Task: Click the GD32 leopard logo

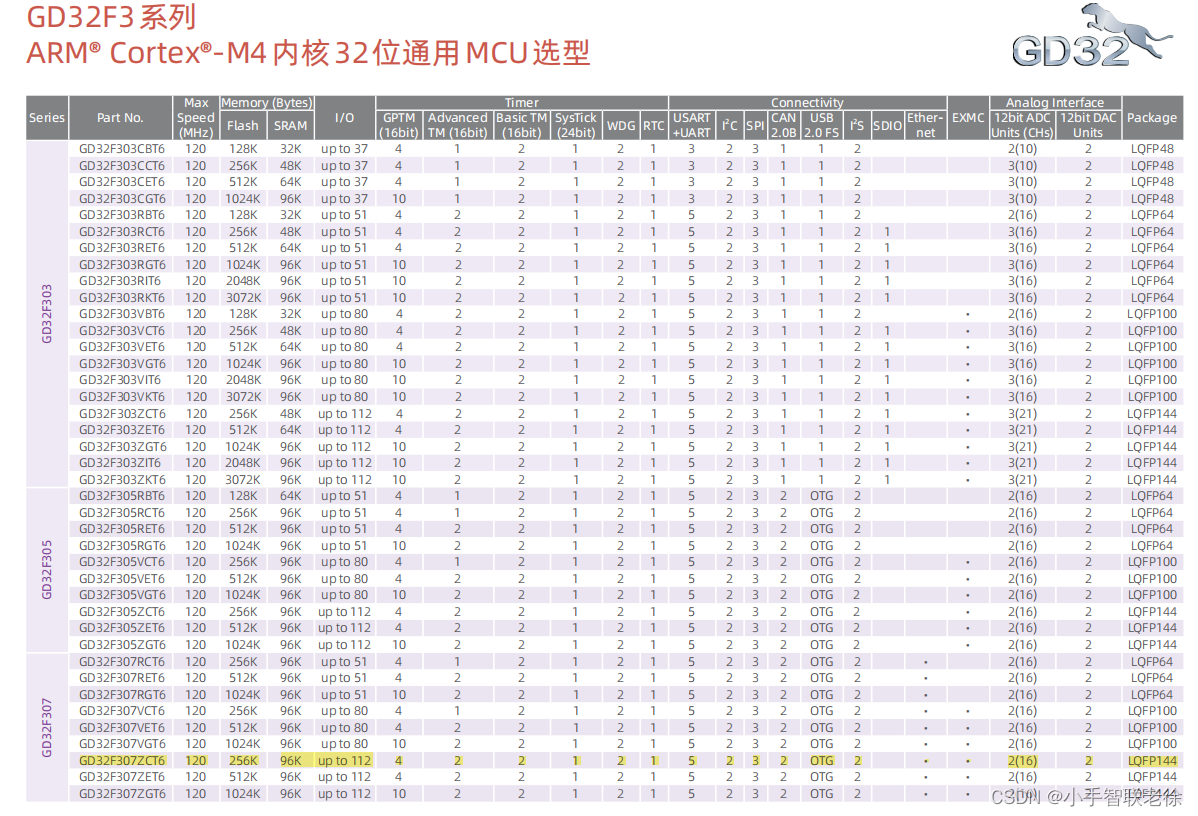Action: pyautogui.click(x=1091, y=37)
